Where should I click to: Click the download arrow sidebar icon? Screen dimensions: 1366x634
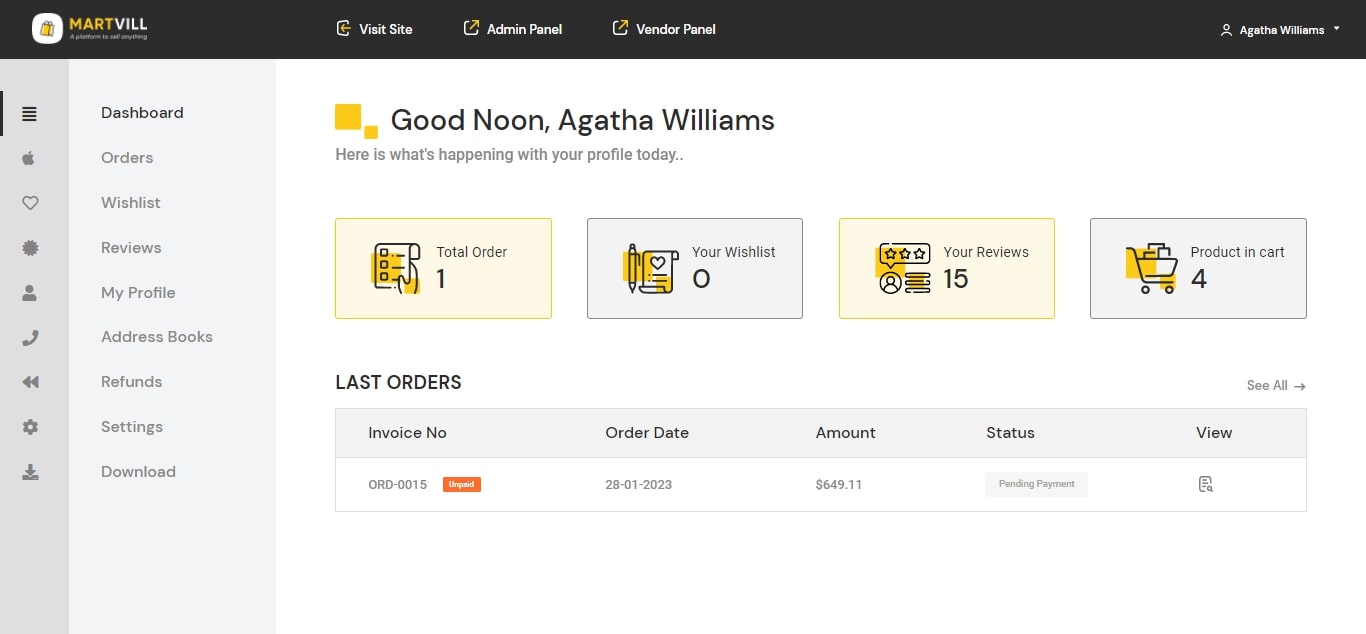[x=30, y=472]
